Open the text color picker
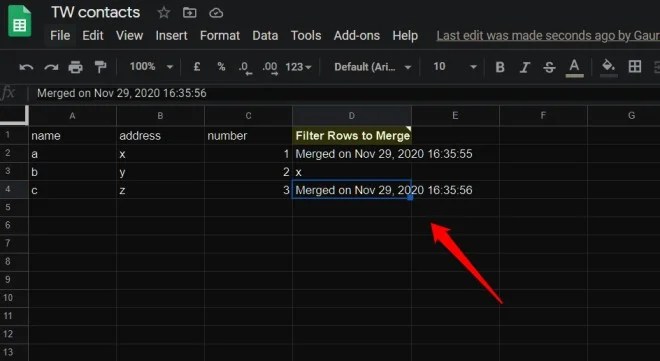Screen dimensions: 660x361 pos(574,67)
